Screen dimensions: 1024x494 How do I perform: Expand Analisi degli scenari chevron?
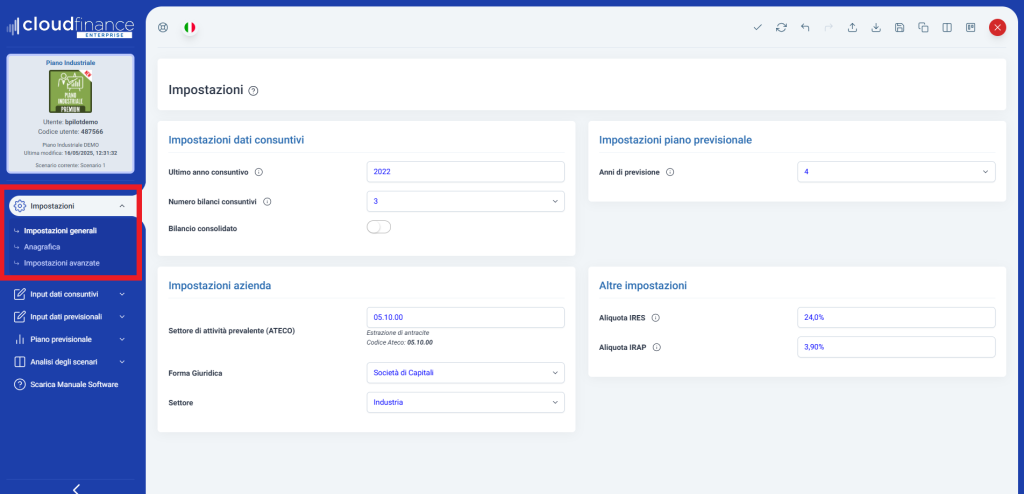(x=122, y=362)
